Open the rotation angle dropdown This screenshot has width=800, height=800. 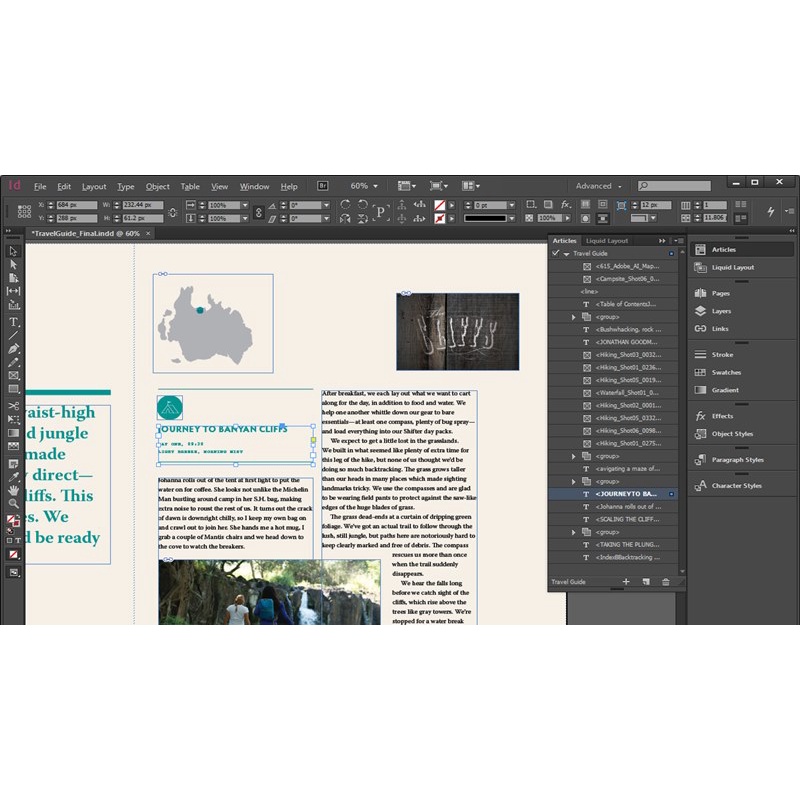[x=326, y=205]
